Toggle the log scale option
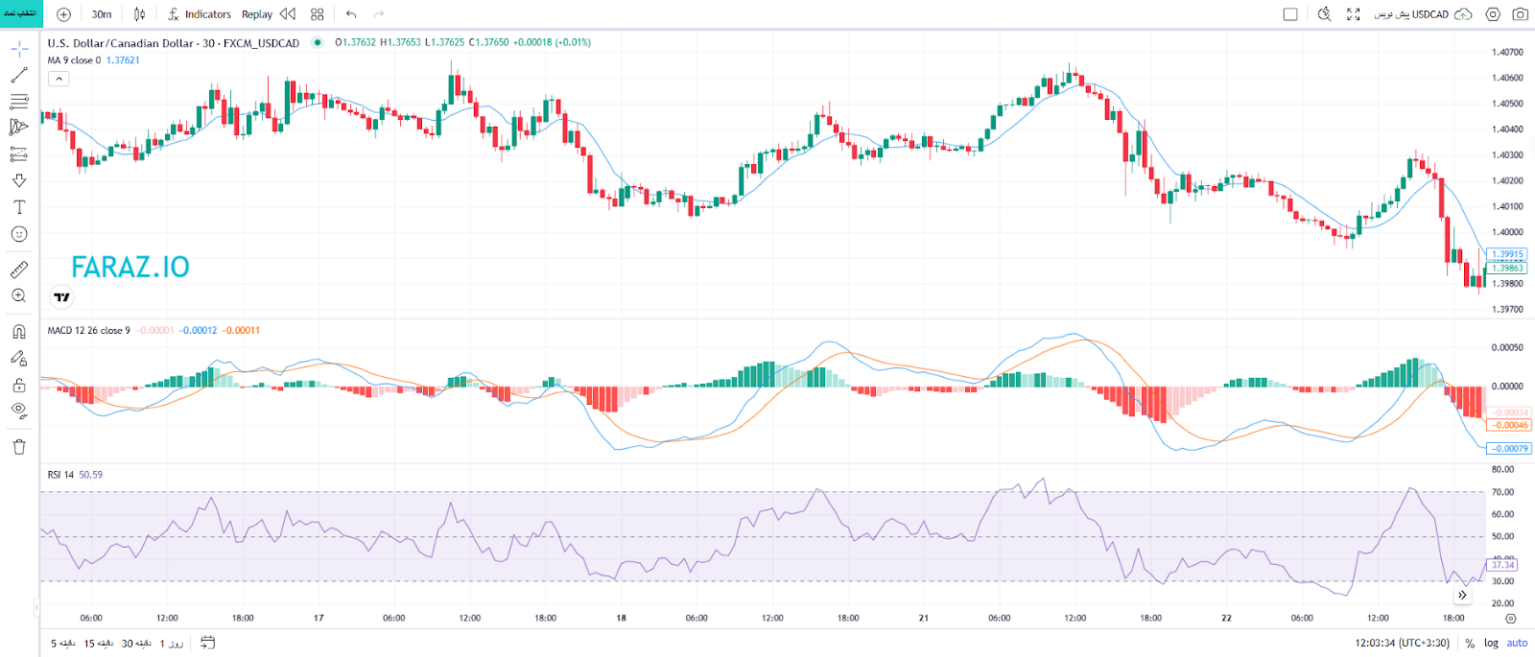The image size is (1535, 657). 1491,643
